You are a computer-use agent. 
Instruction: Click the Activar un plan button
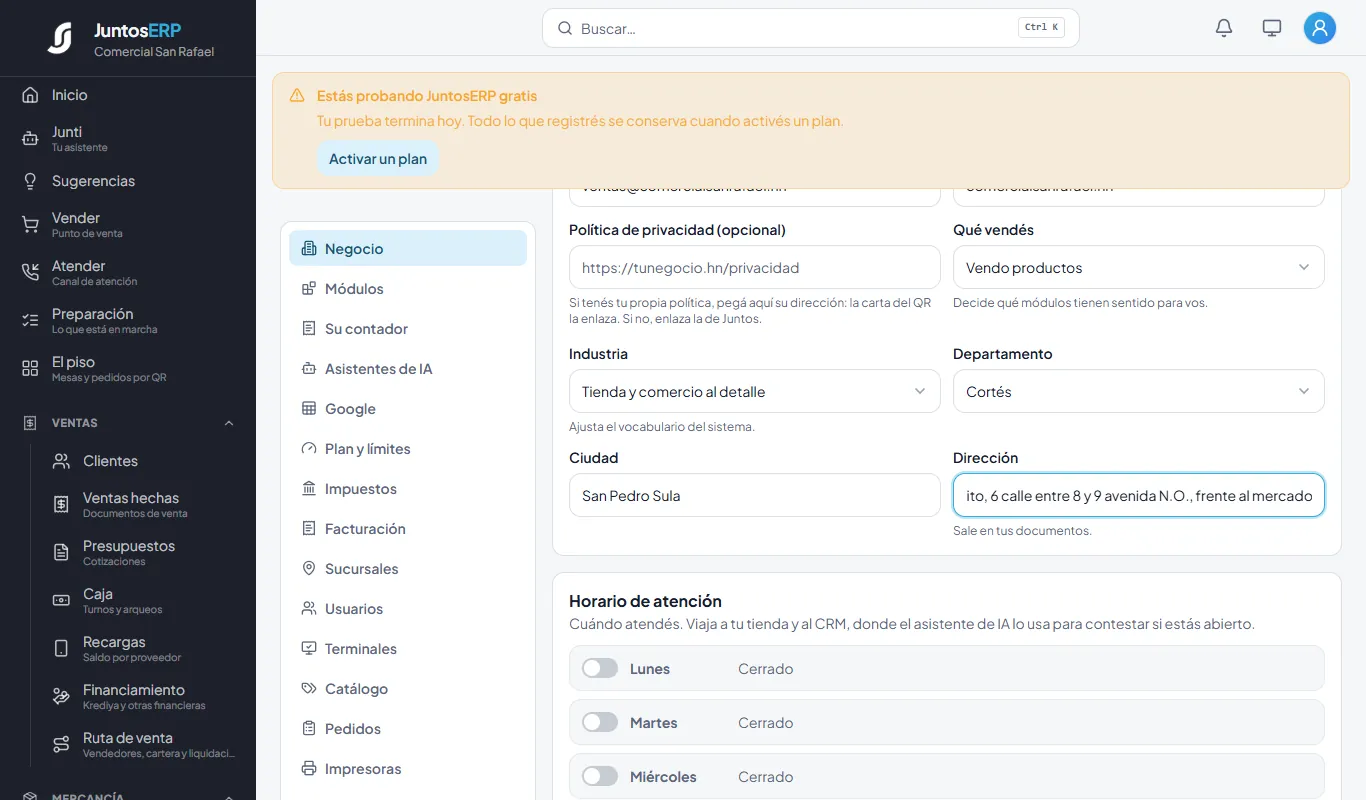[378, 159]
